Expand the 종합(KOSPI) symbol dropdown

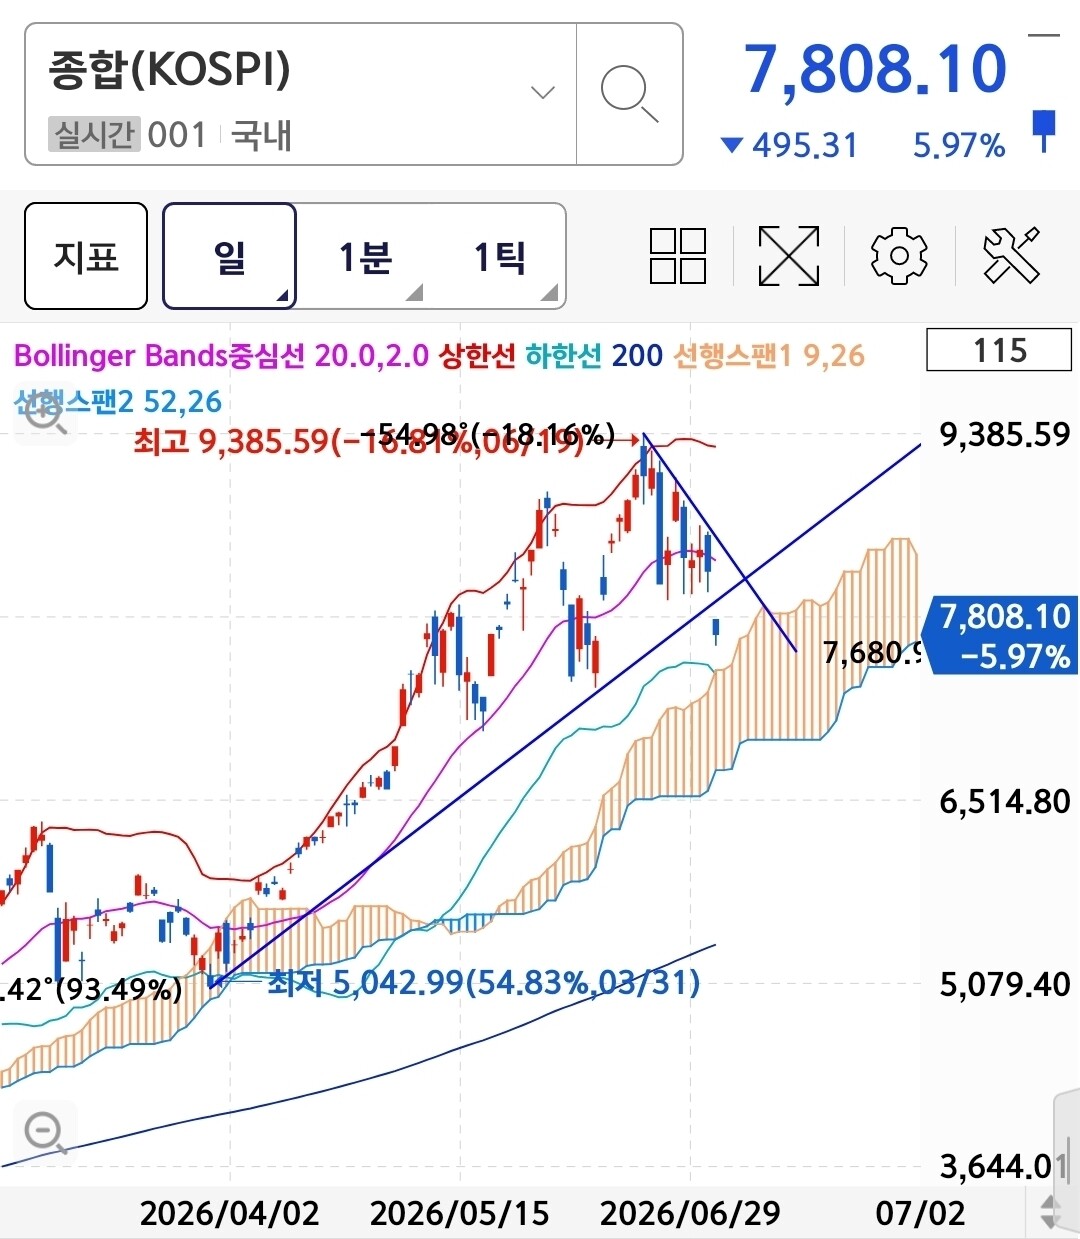(543, 93)
